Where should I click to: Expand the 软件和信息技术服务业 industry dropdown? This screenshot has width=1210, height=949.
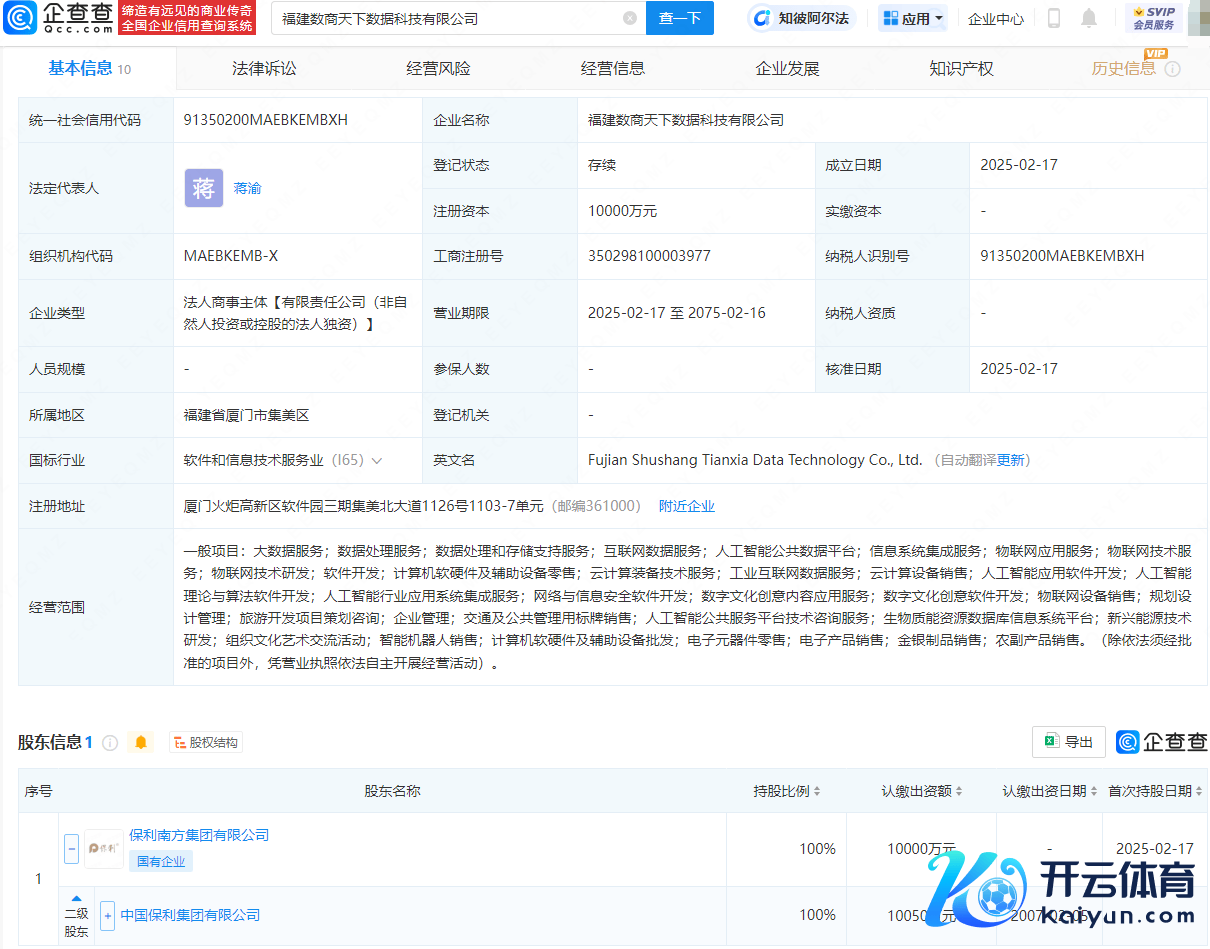377,461
